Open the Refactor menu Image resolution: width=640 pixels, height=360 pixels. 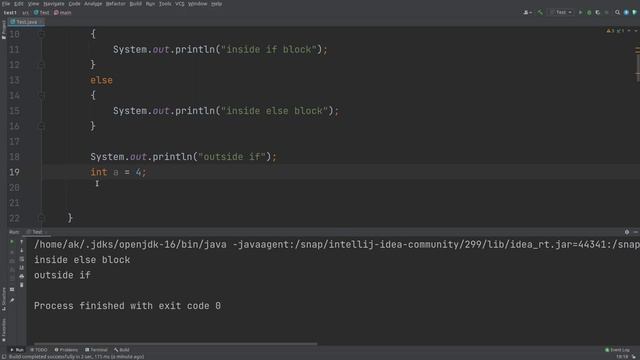click(x=116, y=4)
